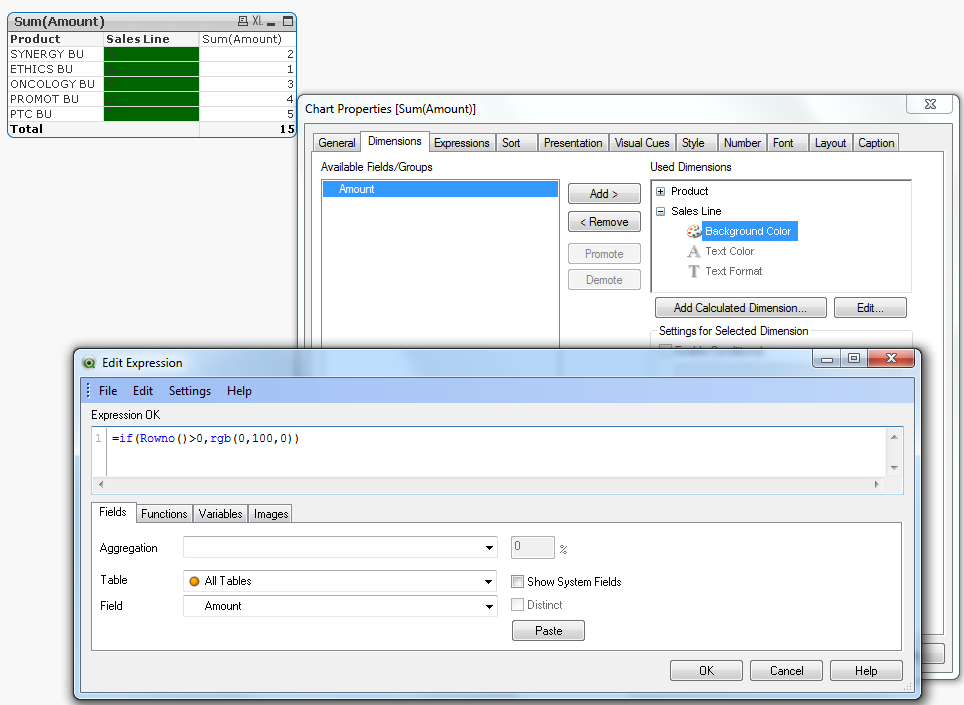This screenshot has height=705, width=964.
Task: Click the Add Calculated Dimension button
Action: click(740, 308)
